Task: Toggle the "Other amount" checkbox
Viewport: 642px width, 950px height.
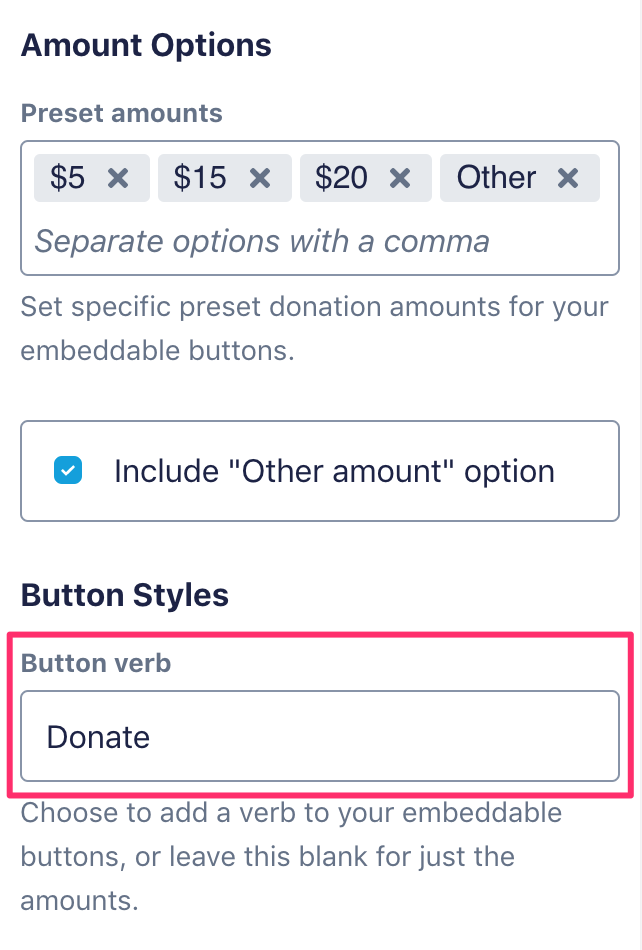Action: 68,470
